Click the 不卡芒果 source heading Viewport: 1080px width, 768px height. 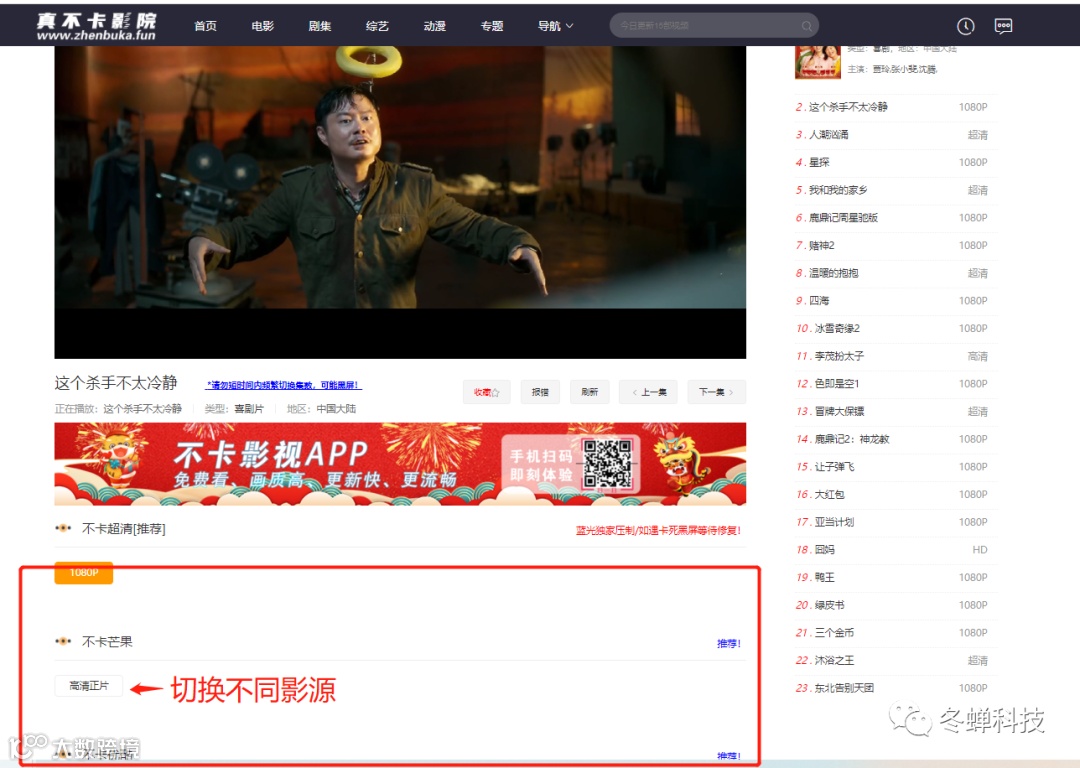(107, 641)
